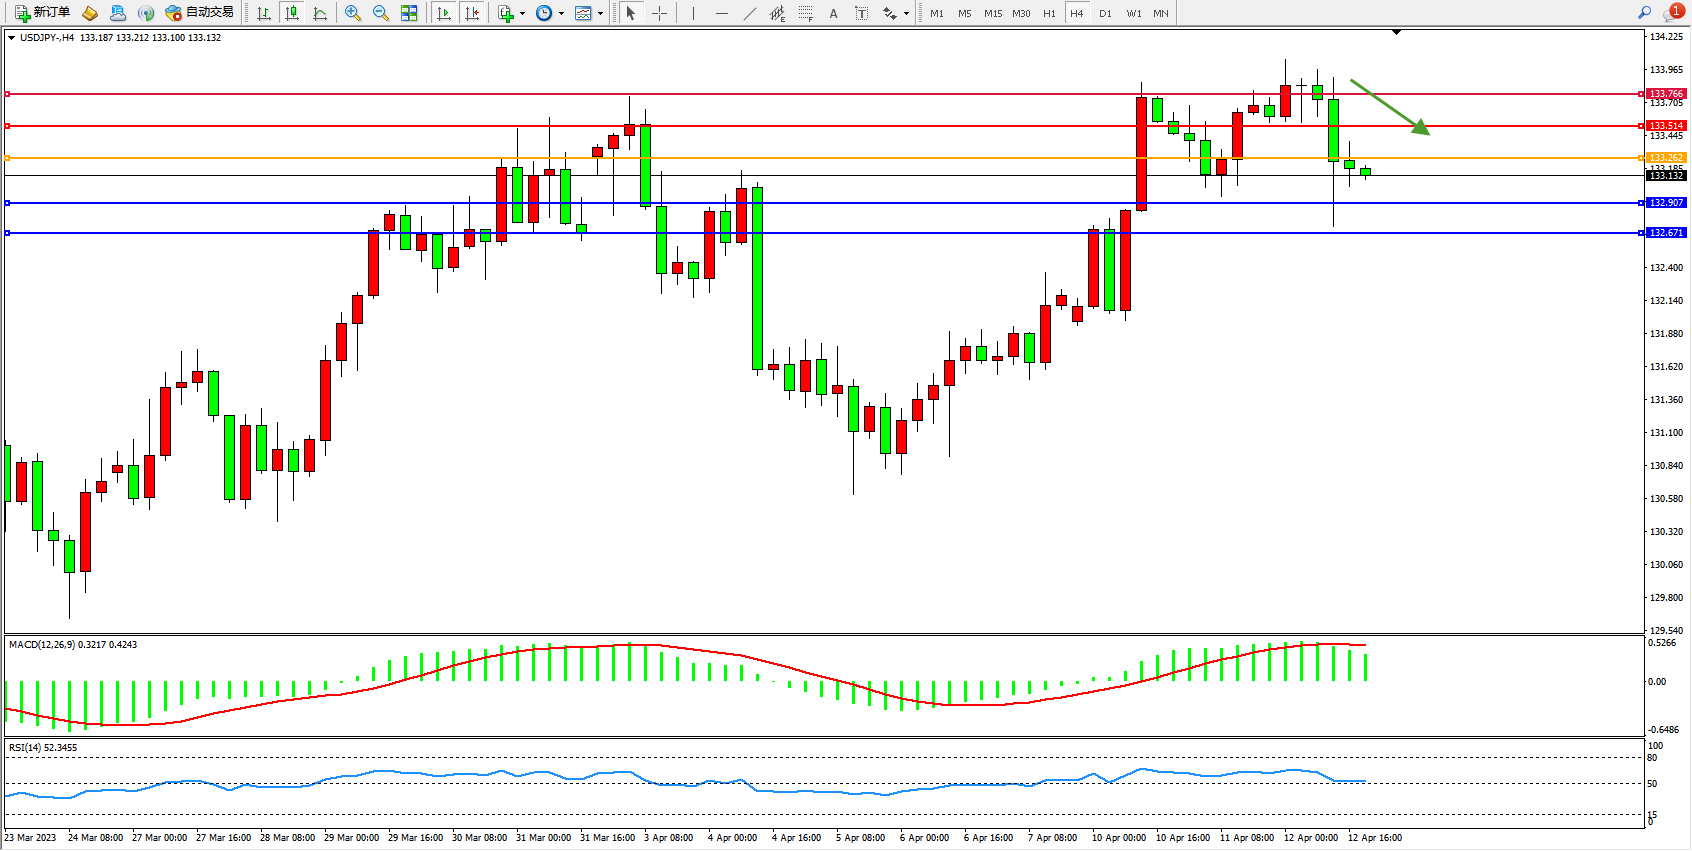Viewport: 1692px width, 851px height.
Task: Click the New Order (新订单) button
Action: (42, 13)
